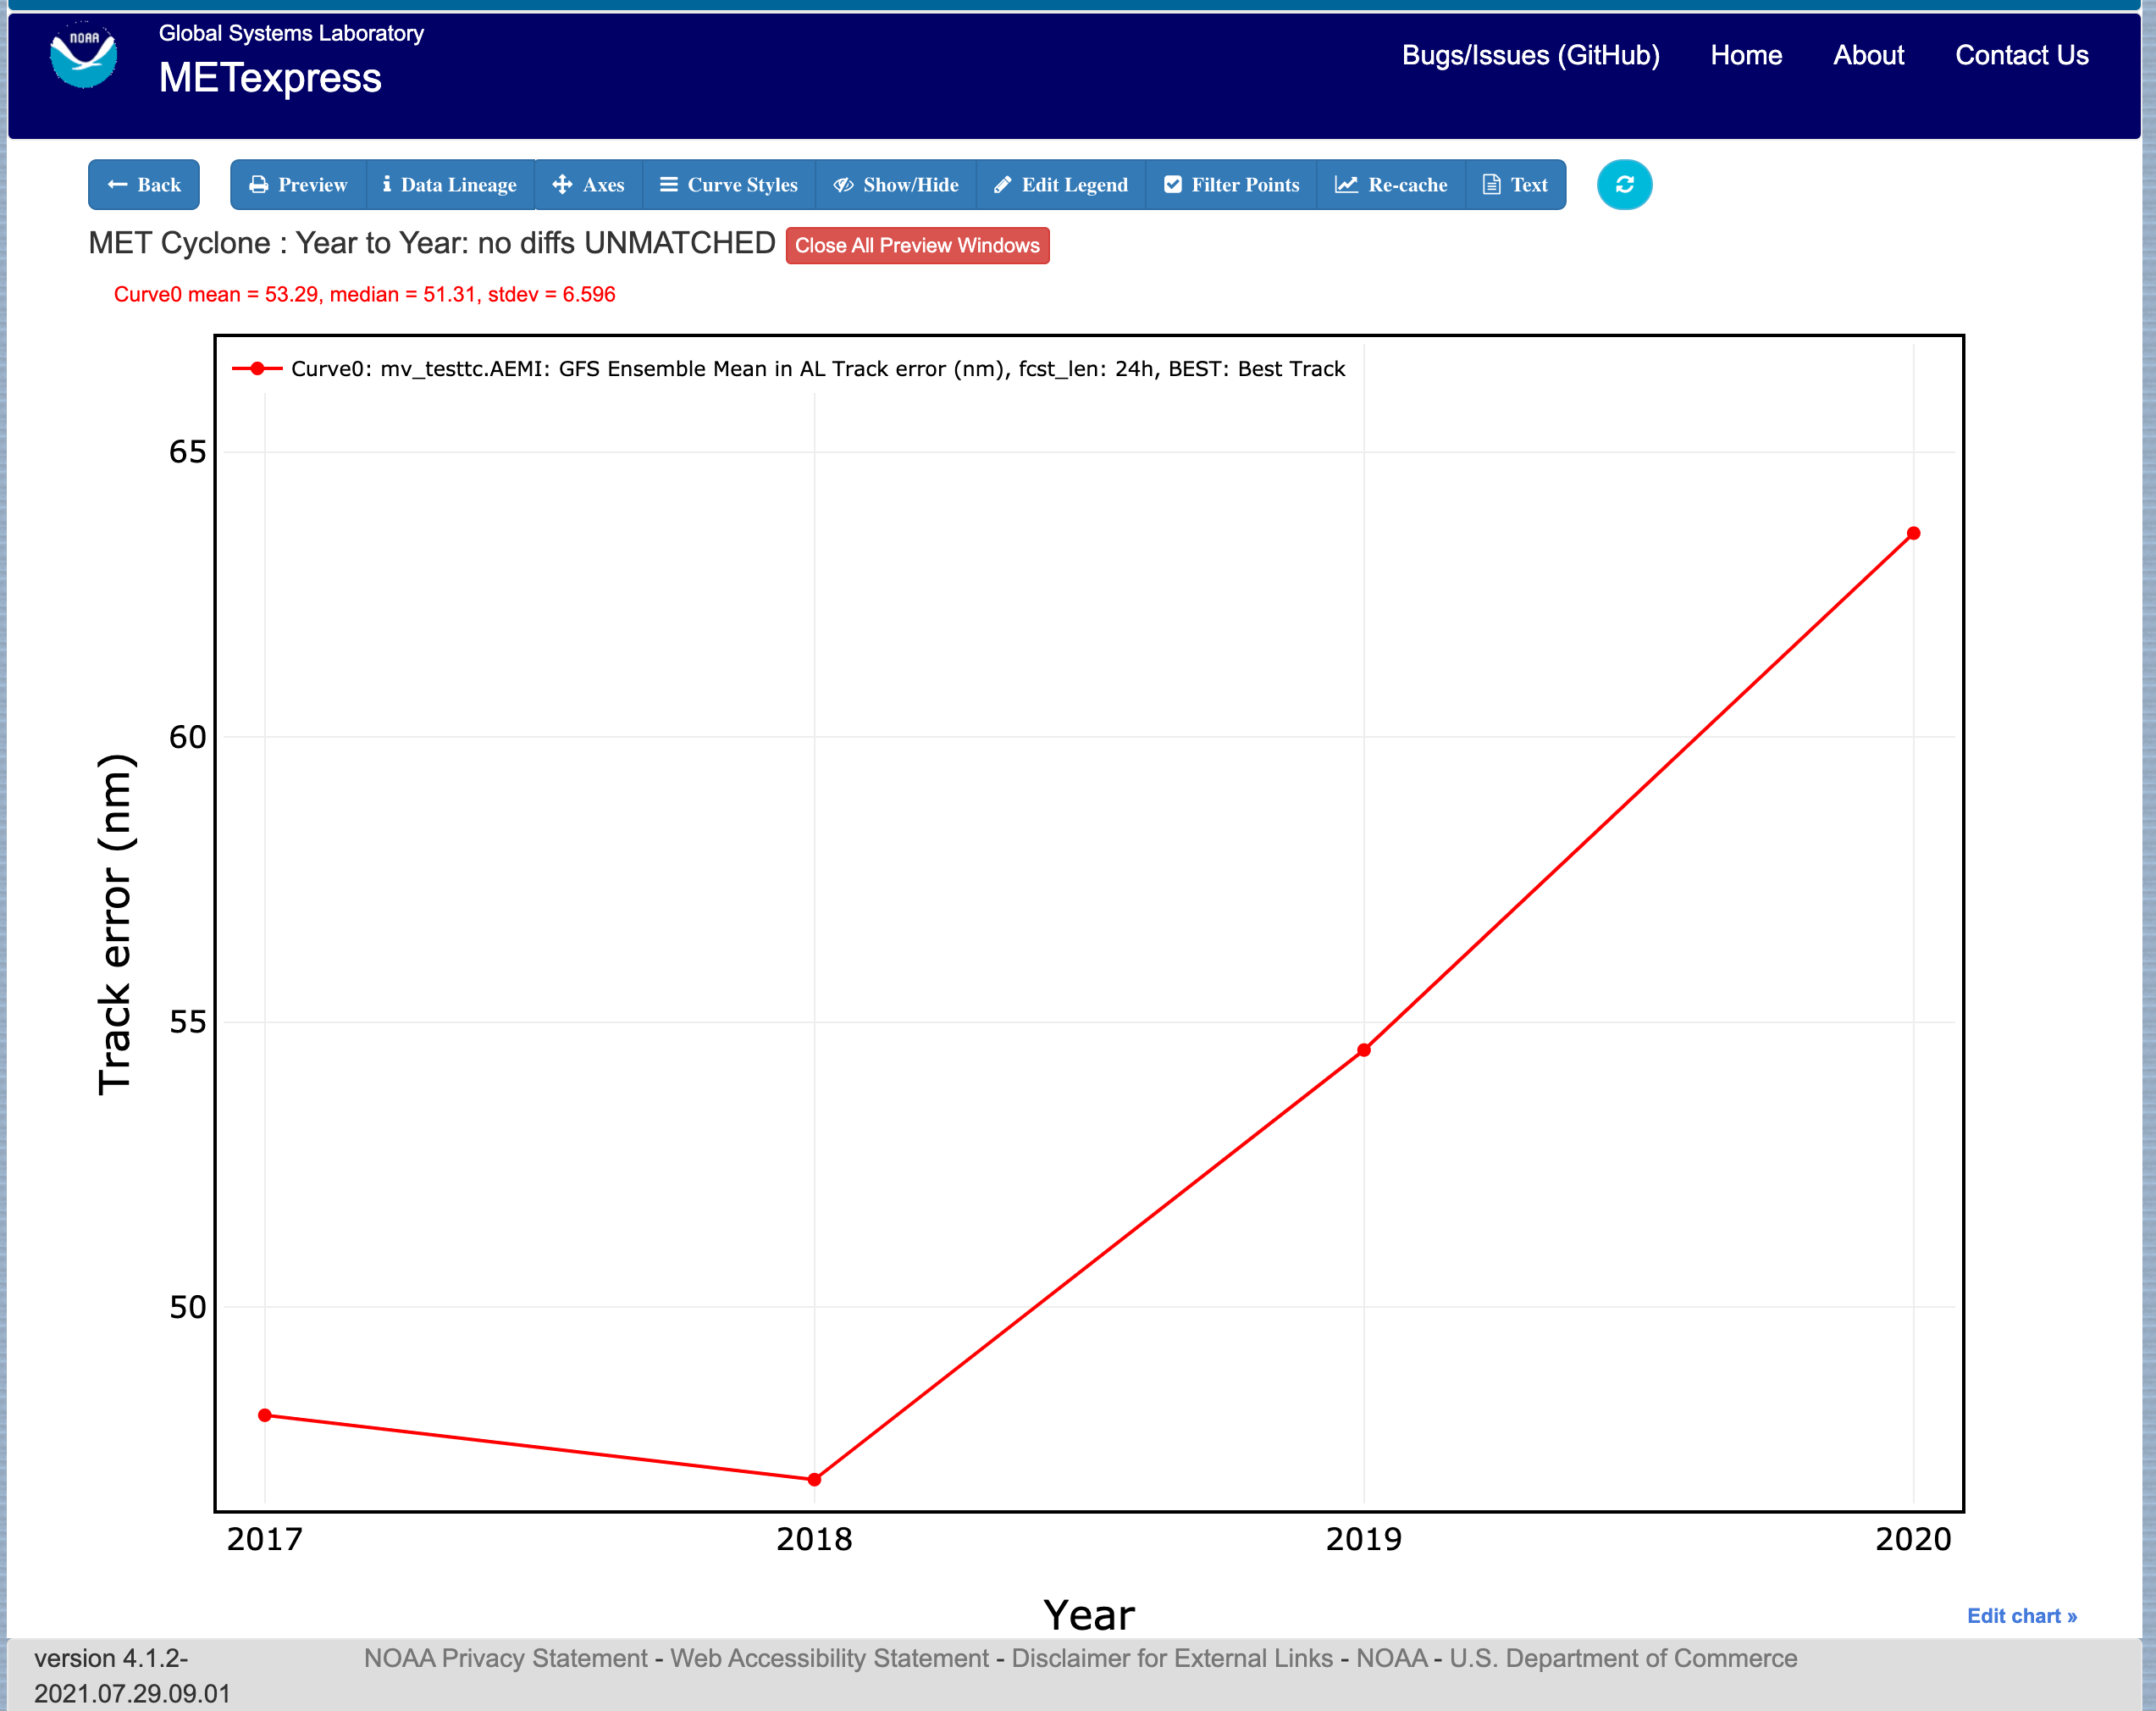Click the x-axis tick label 2017
This screenshot has height=1711, width=2156.
click(265, 1538)
